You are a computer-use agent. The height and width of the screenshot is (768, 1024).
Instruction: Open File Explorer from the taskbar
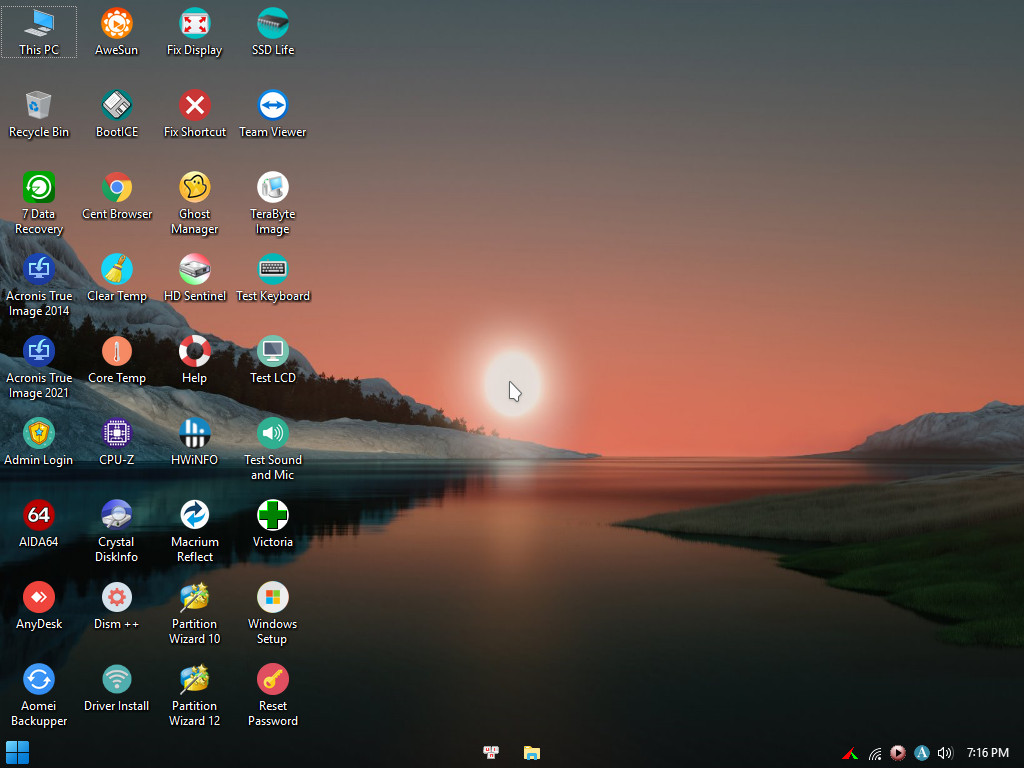[532, 753]
